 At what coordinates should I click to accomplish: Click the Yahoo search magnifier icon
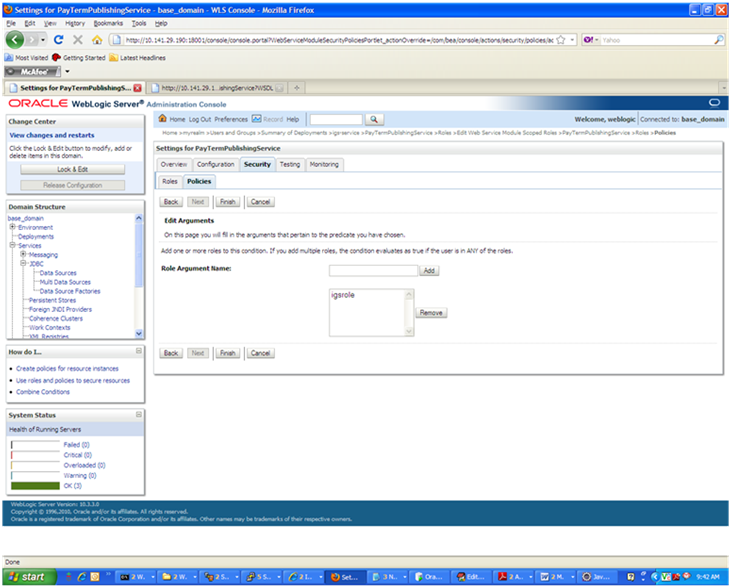pos(719,40)
